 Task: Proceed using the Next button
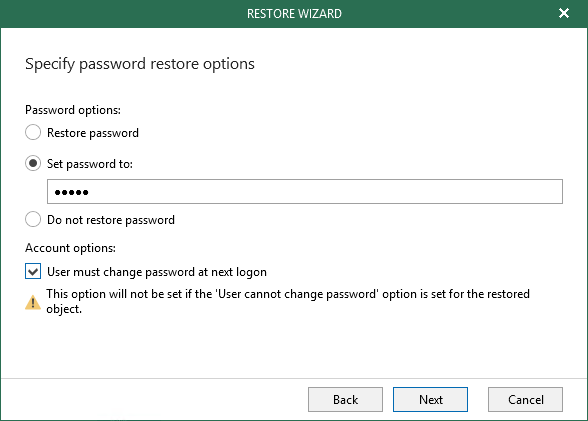click(430, 400)
